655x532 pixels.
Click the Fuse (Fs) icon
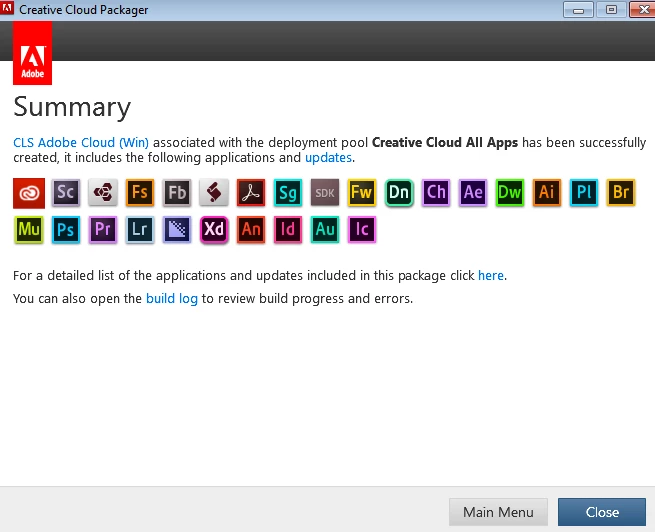tap(140, 193)
